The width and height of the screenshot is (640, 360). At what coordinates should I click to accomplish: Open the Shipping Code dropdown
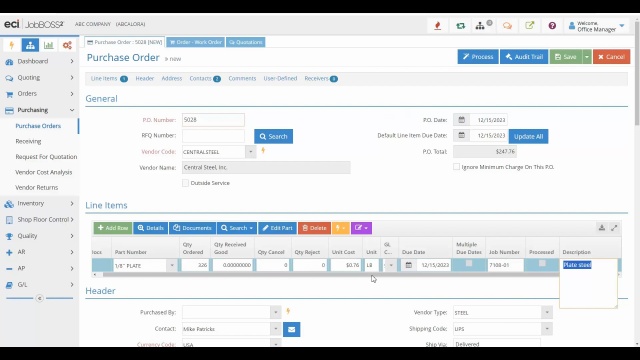(x=547, y=329)
